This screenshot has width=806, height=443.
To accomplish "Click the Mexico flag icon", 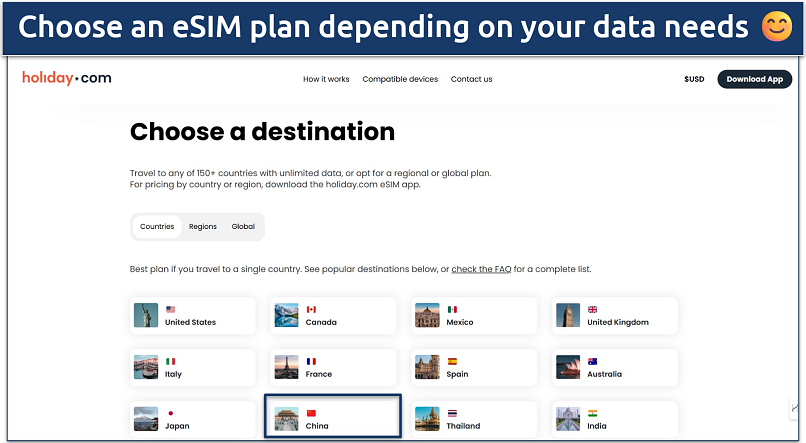I will (x=452, y=310).
